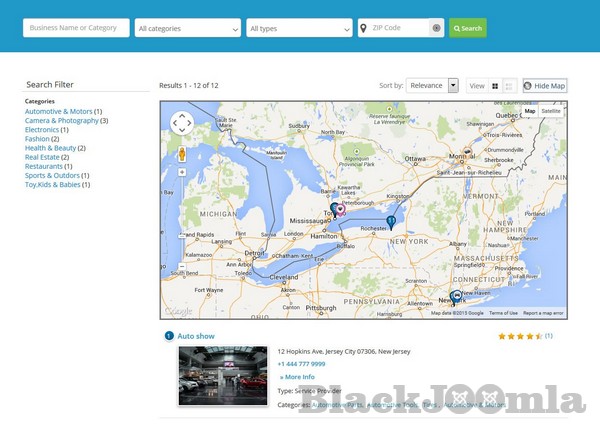Open the Camera & Photography category link
This screenshot has width=600, height=429.
click(x=62, y=120)
